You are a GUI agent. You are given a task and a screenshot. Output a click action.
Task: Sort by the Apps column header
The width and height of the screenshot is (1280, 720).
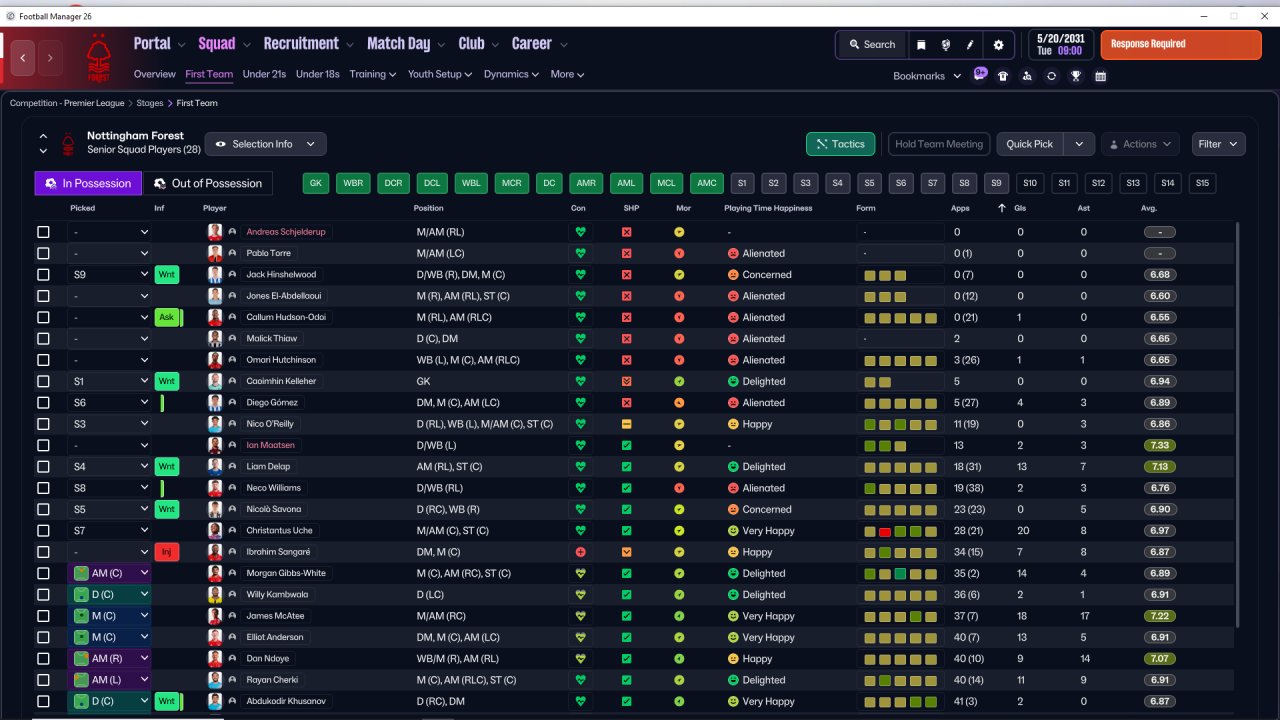[x=960, y=208]
